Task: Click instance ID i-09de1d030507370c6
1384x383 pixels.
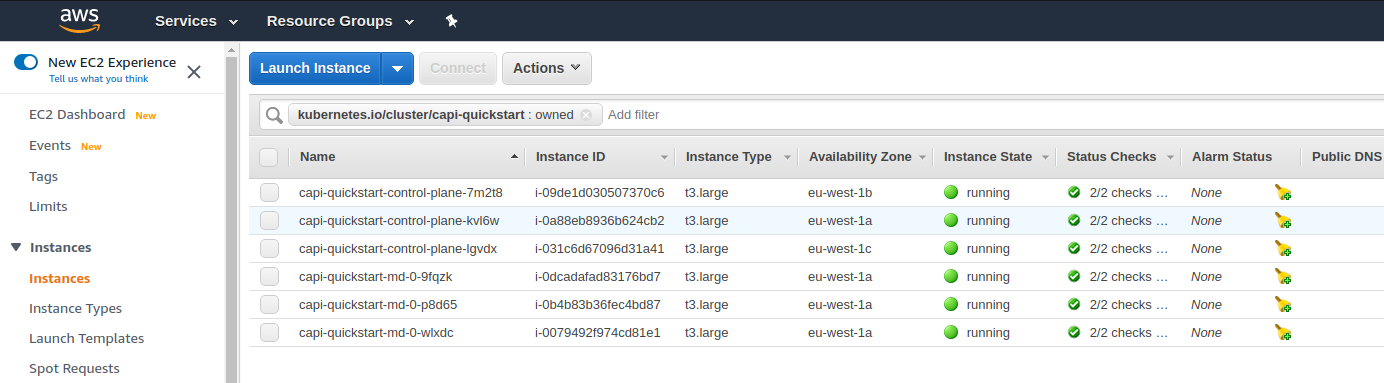Action: pos(600,193)
